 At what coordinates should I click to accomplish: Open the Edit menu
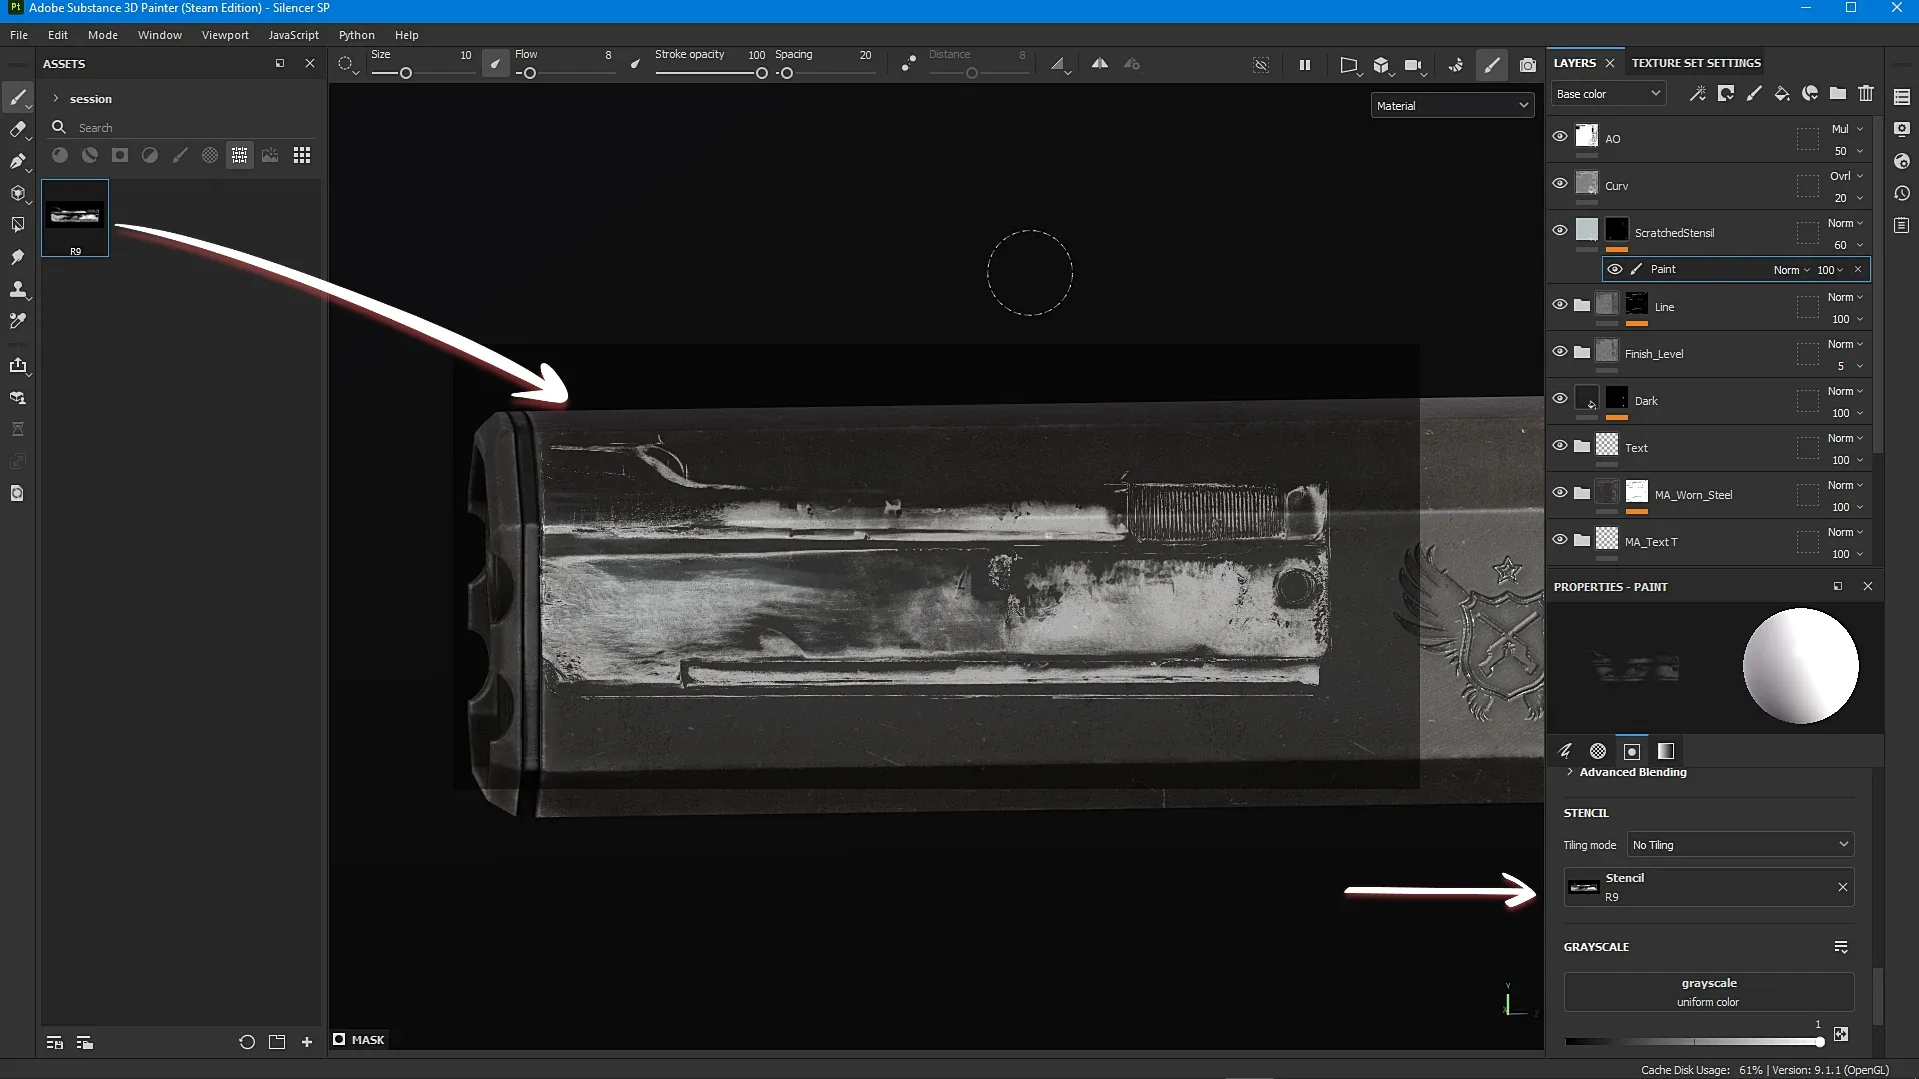58,35
